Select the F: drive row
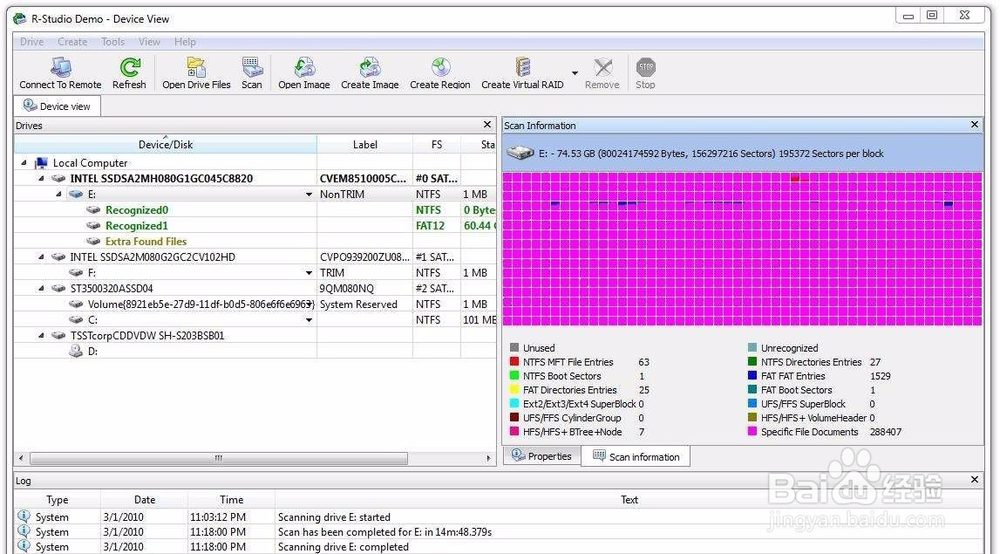The height and width of the screenshot is (554, 1000). tap(254, 273)
